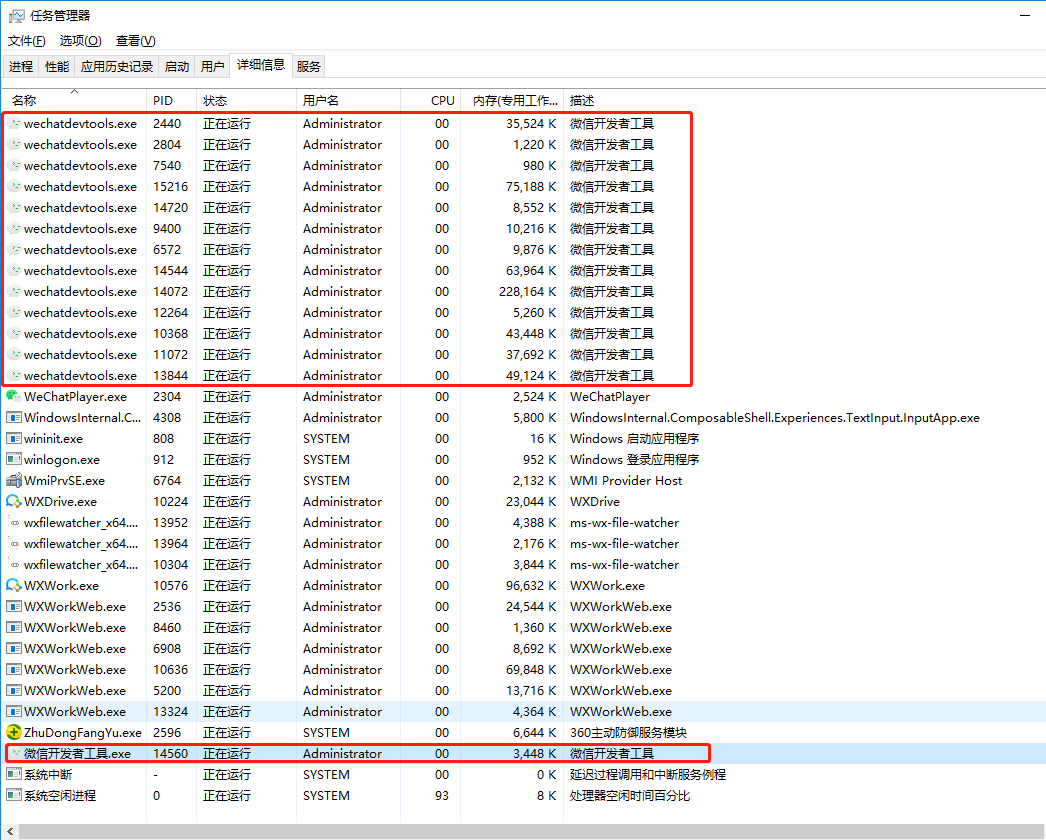Viewport: 1046px width, 840px height.
Task: Click the PID 10224 cell
Action: [x=171, y=502]
